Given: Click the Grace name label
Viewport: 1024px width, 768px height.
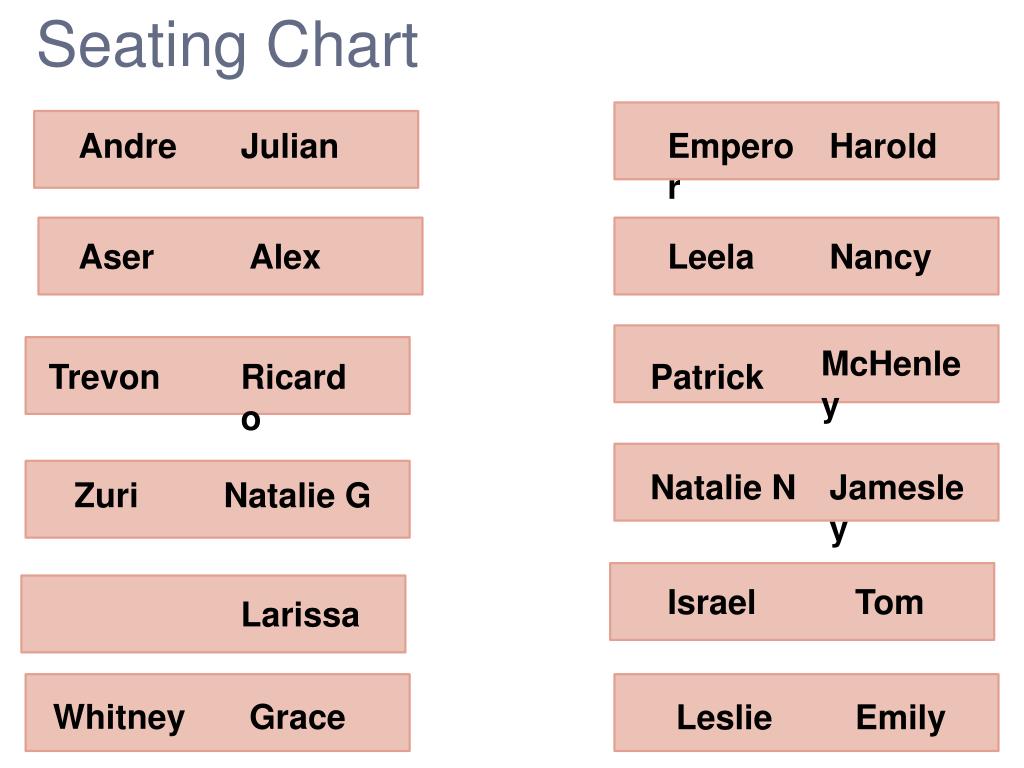Looking at the screenshot, I should point(298,717).
